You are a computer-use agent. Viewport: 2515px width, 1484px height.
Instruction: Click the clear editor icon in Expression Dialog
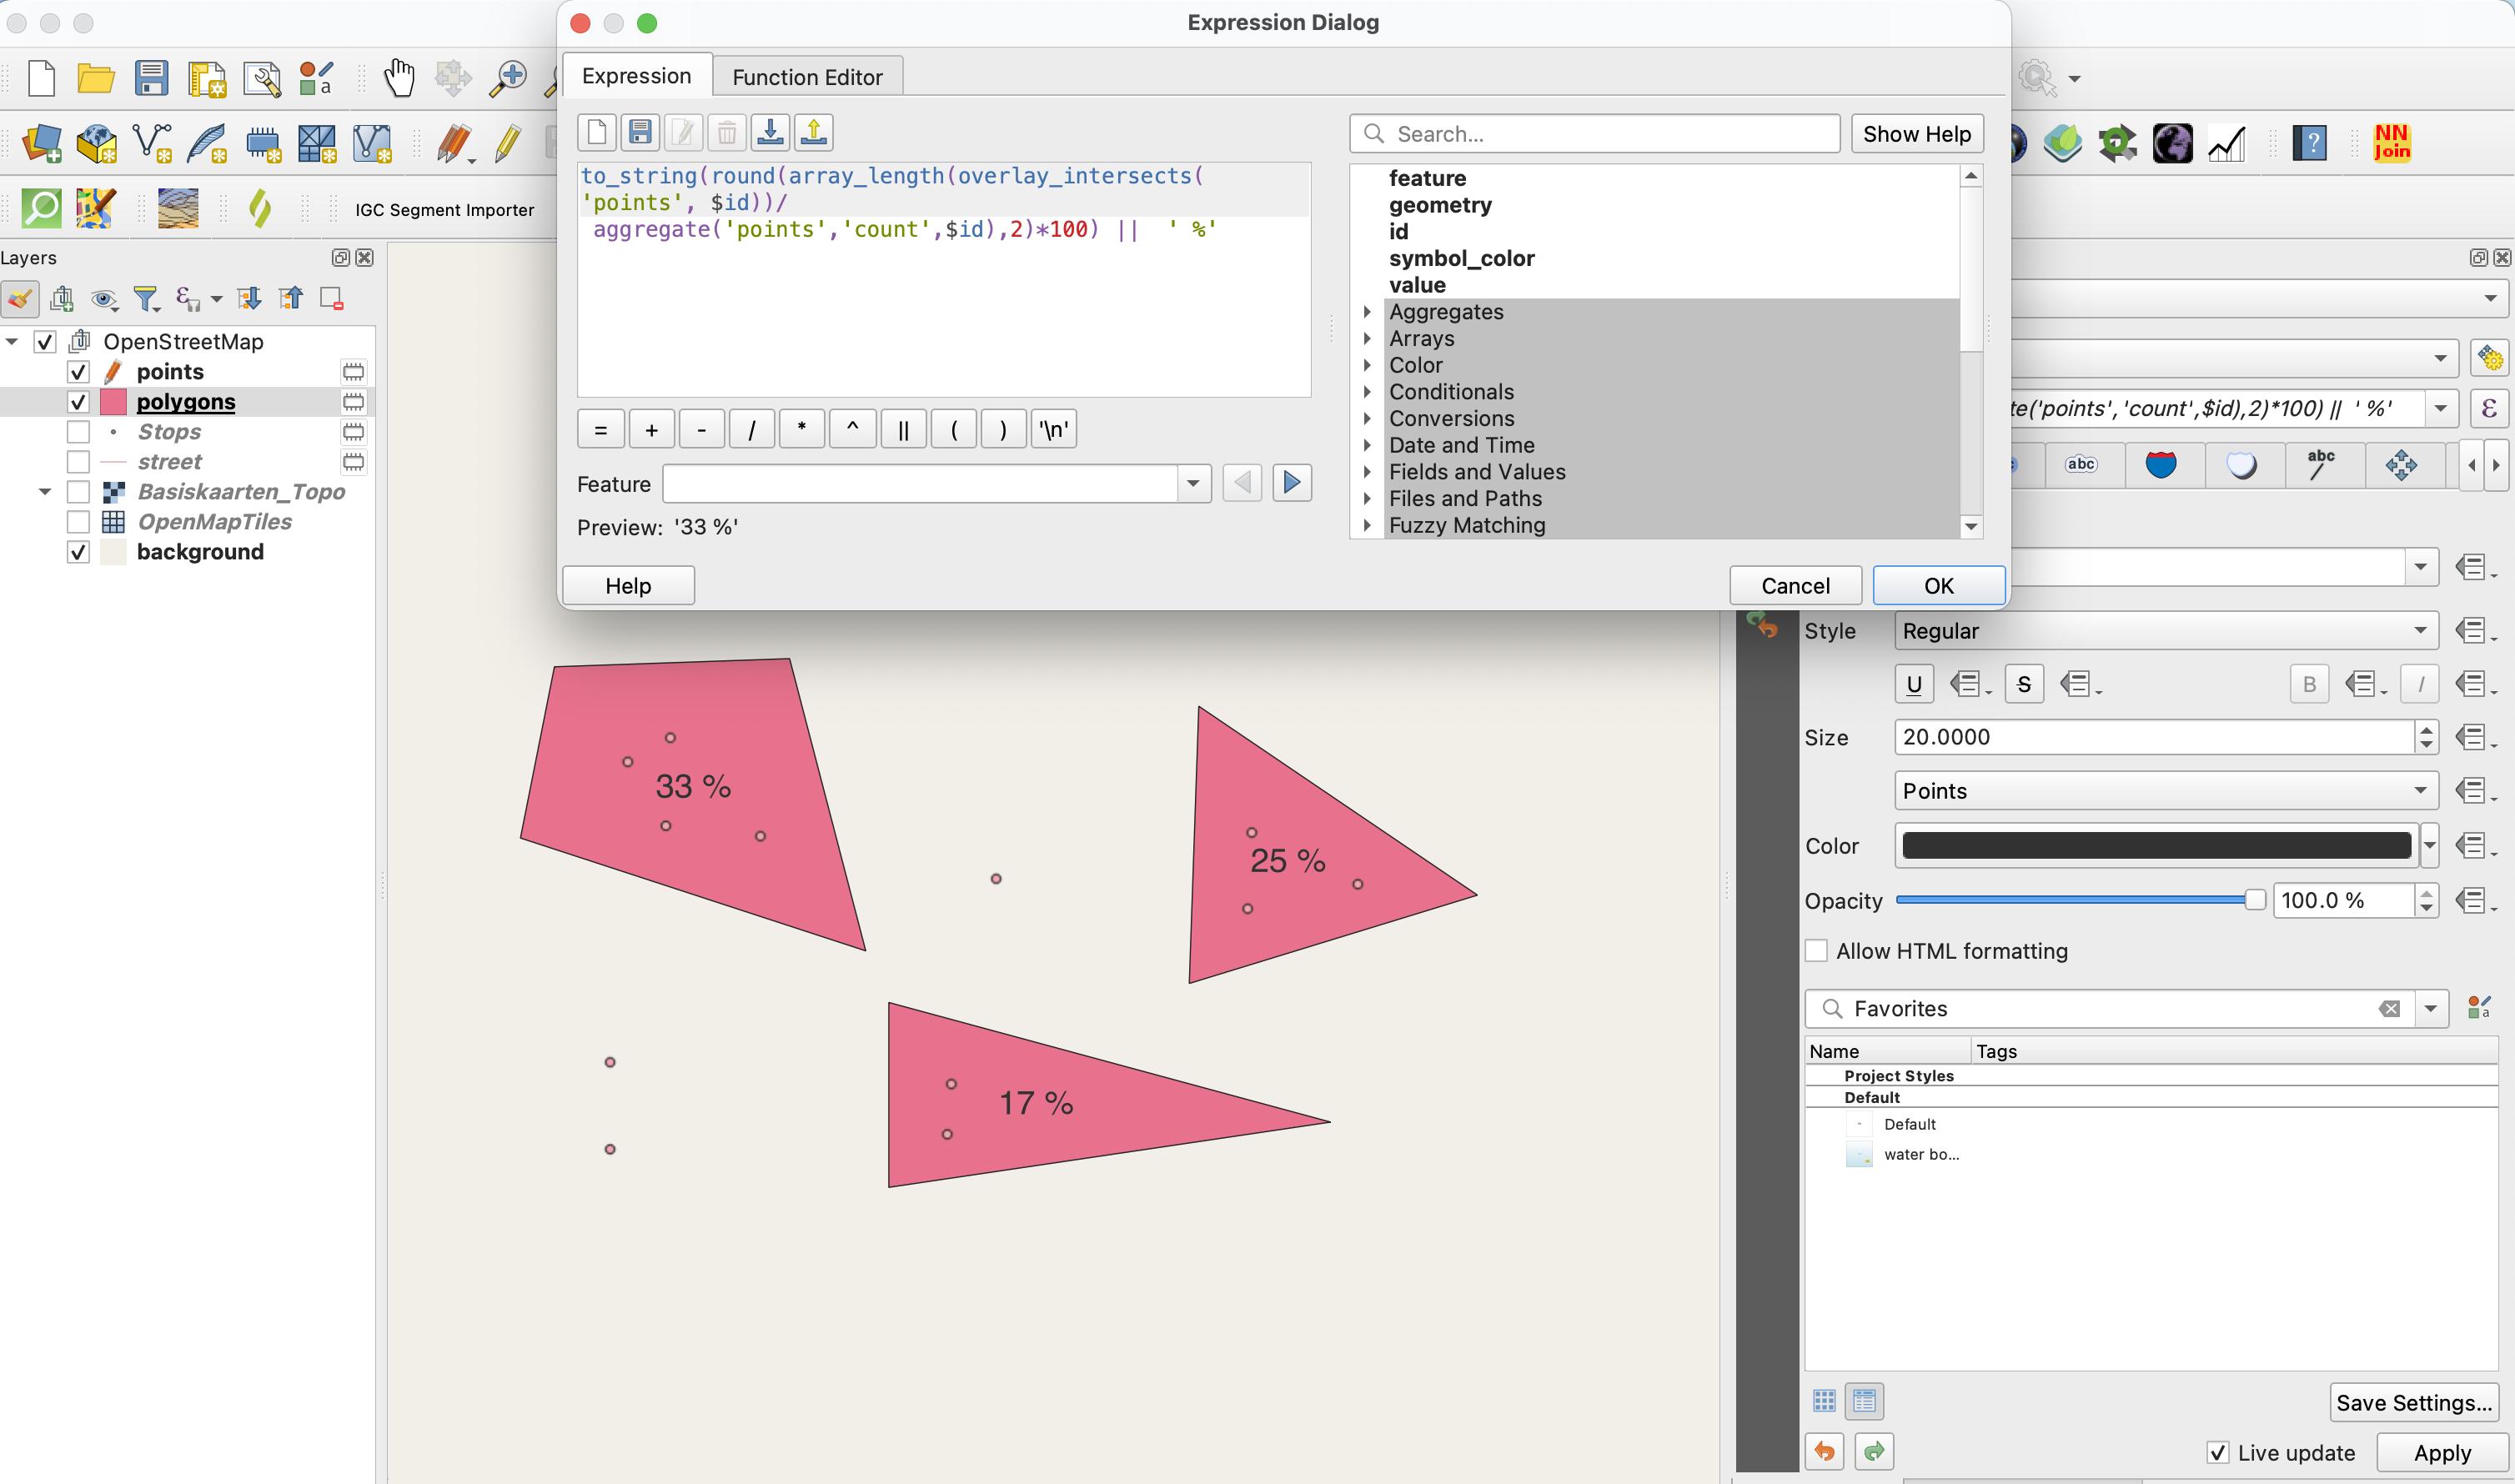(597, 132)
